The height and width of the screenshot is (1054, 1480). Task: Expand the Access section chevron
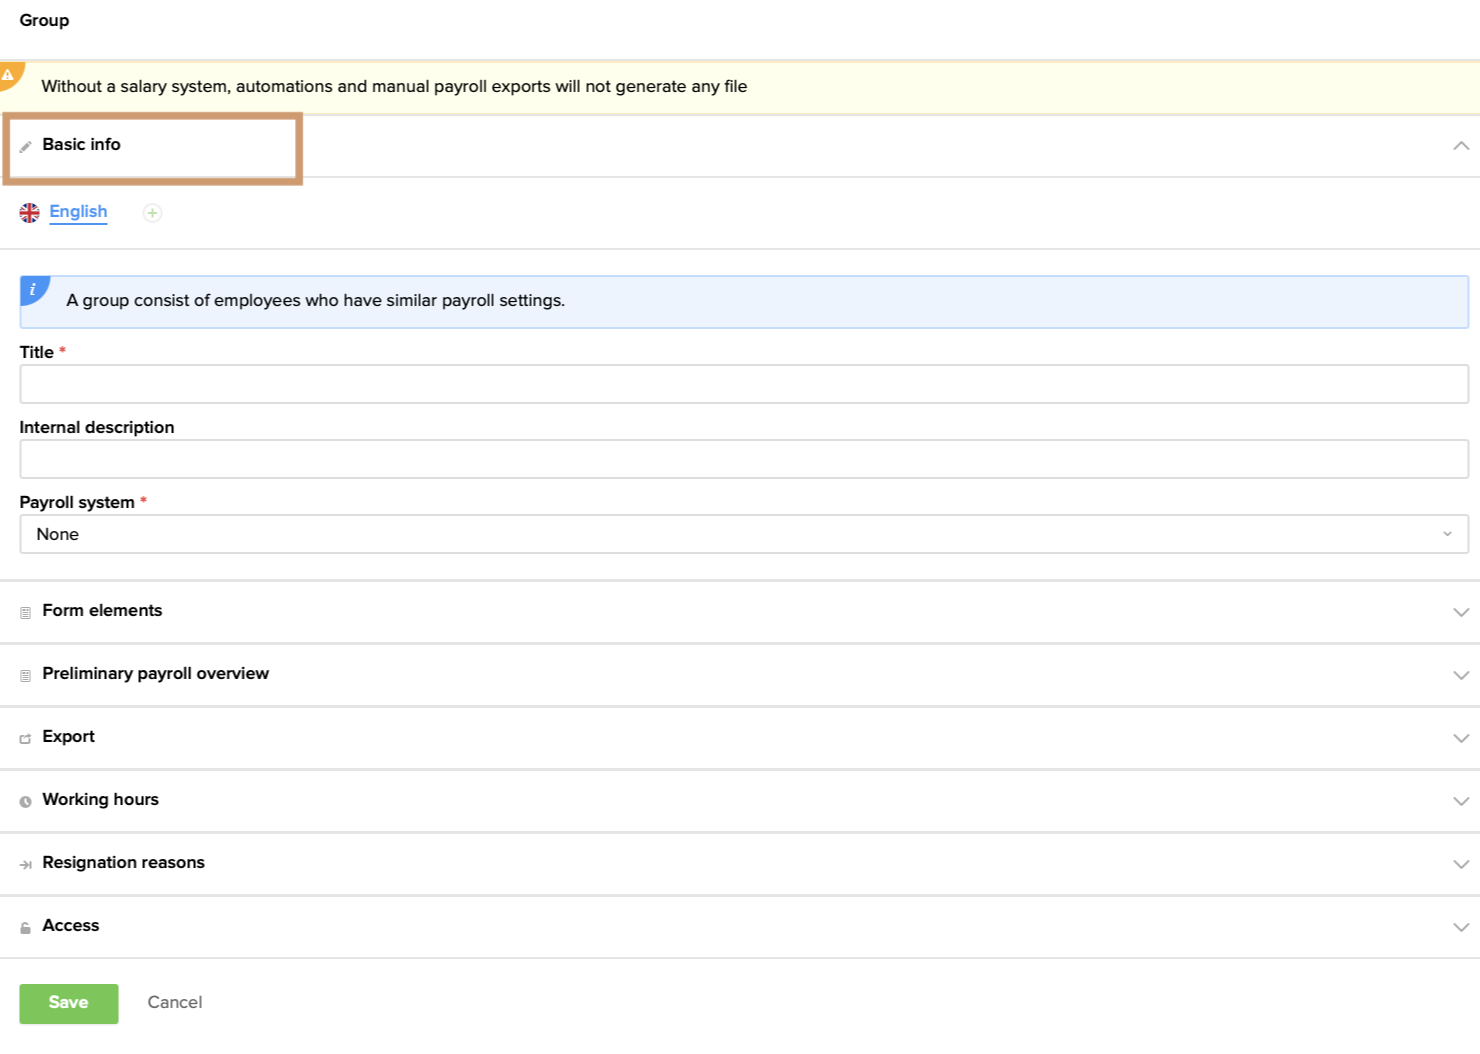[x=1461, y=927]
